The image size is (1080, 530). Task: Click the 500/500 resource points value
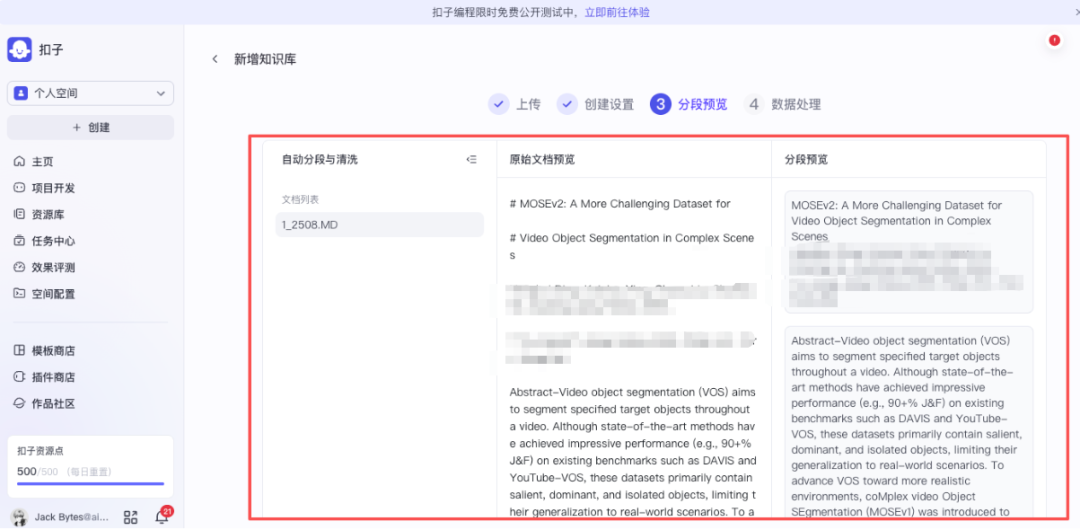click(36, 471)
